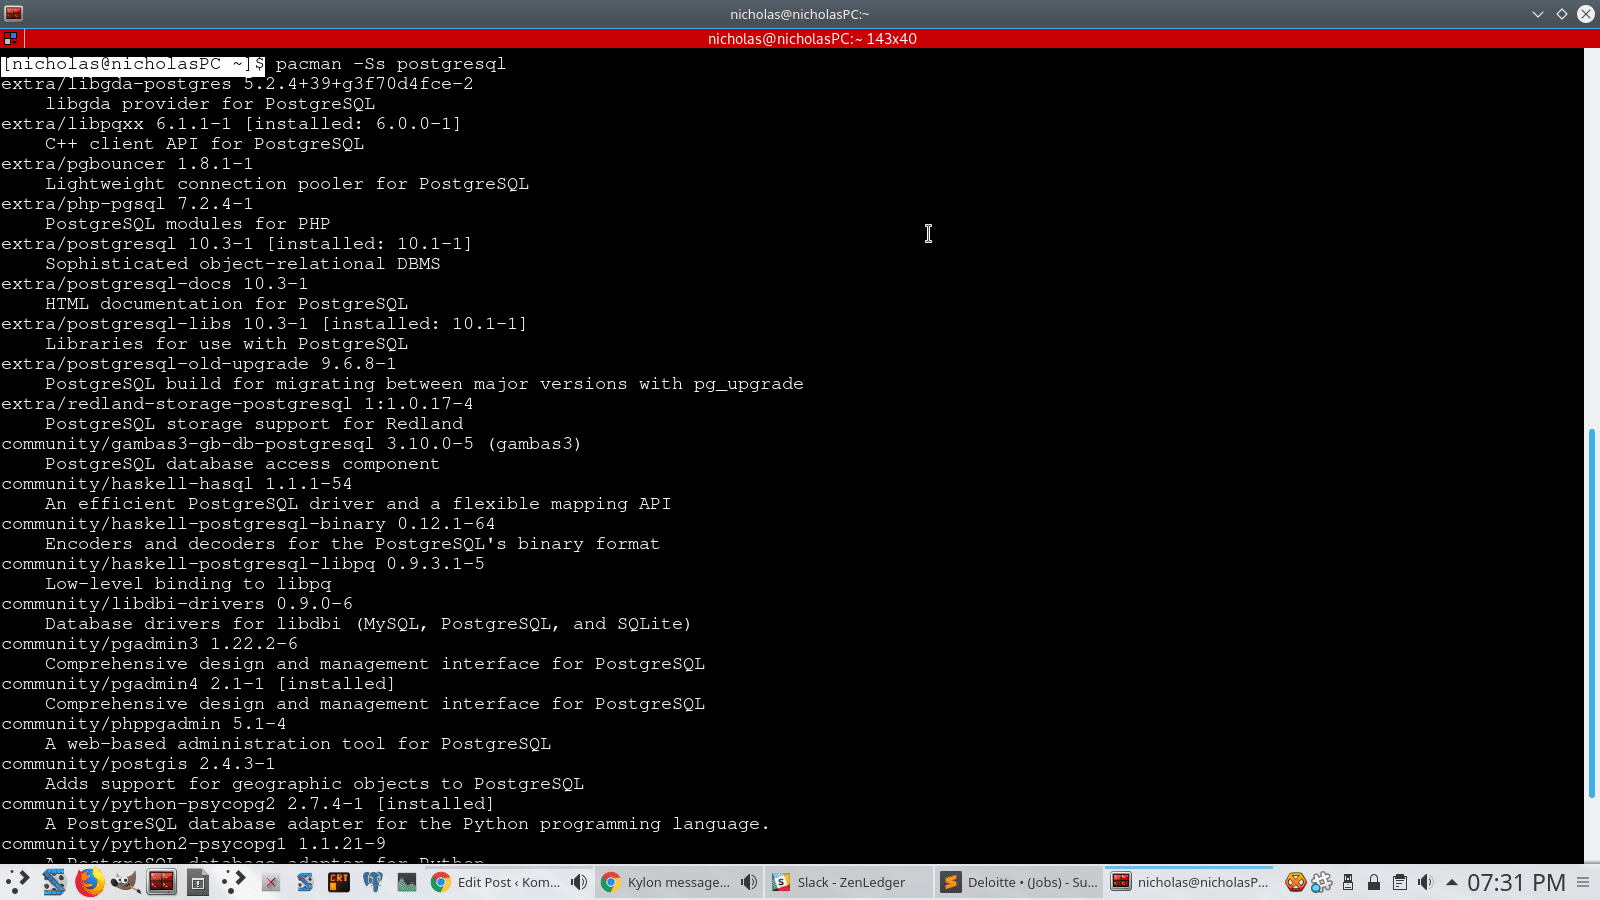Mute audio on Edit Post Chrome task
Viewport: 1600px width, 900px height.
click(x=579, y=882)
